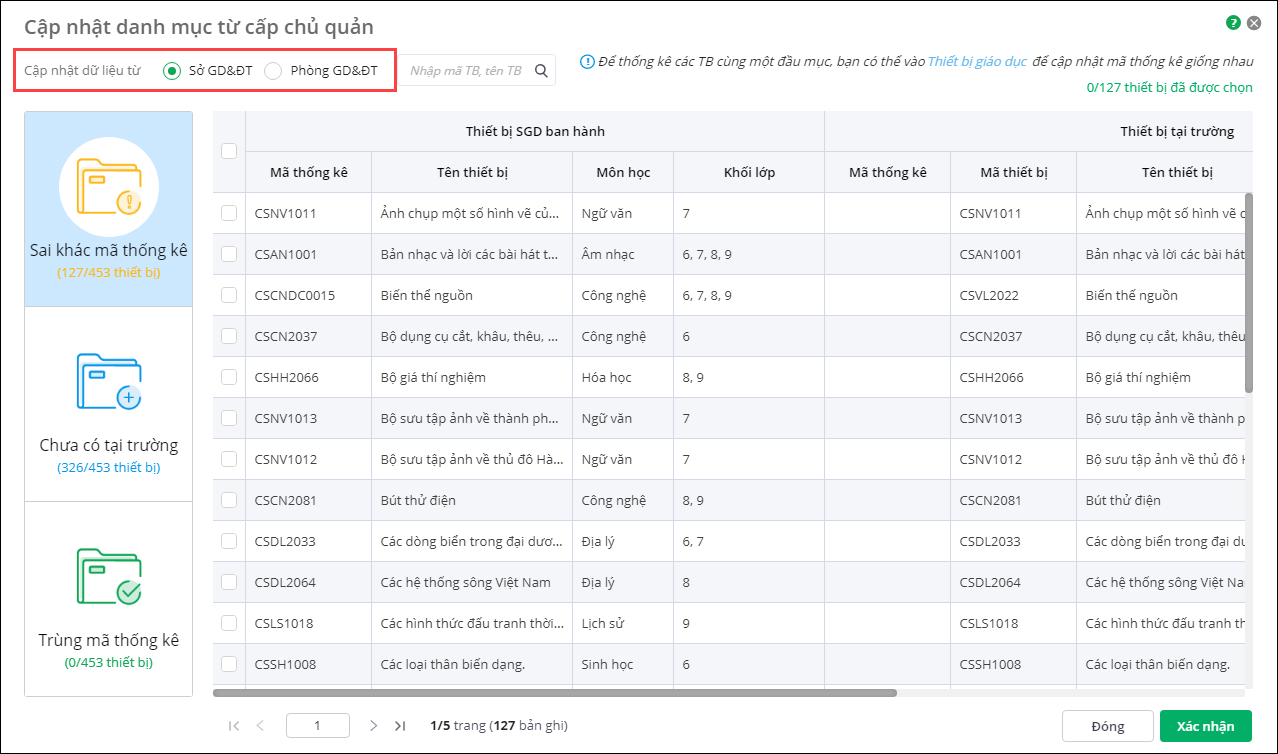
Task: Click the page number input field
Action: tap(317, 726)
